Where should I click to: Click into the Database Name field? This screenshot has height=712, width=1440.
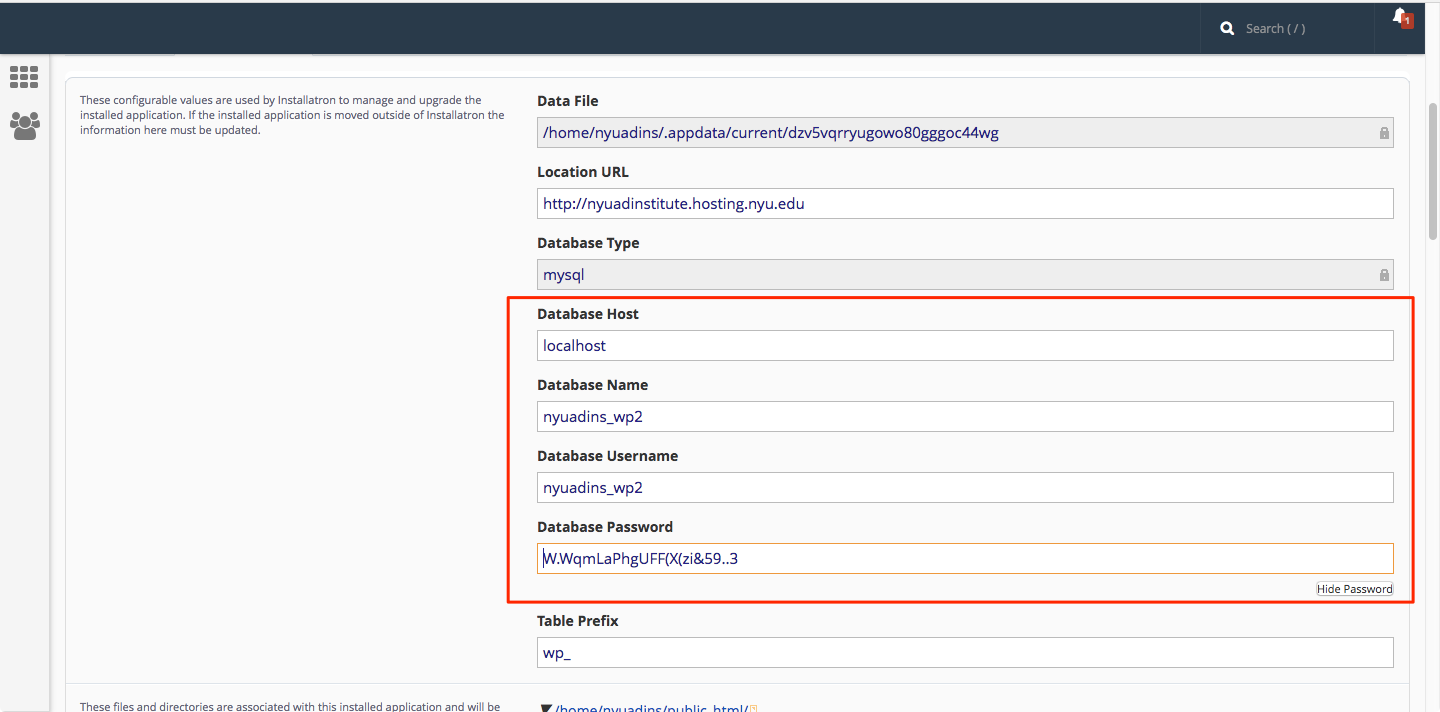(965, 416)
